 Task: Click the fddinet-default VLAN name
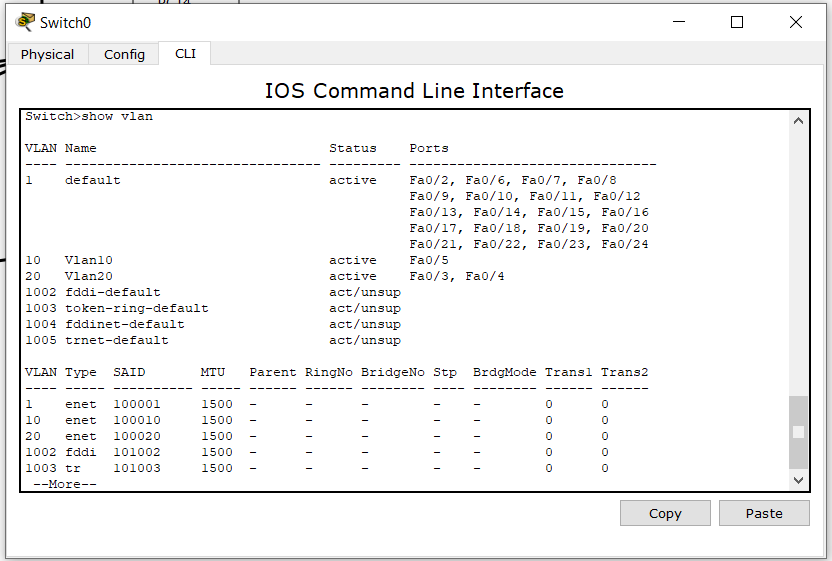tap(125, 324)
